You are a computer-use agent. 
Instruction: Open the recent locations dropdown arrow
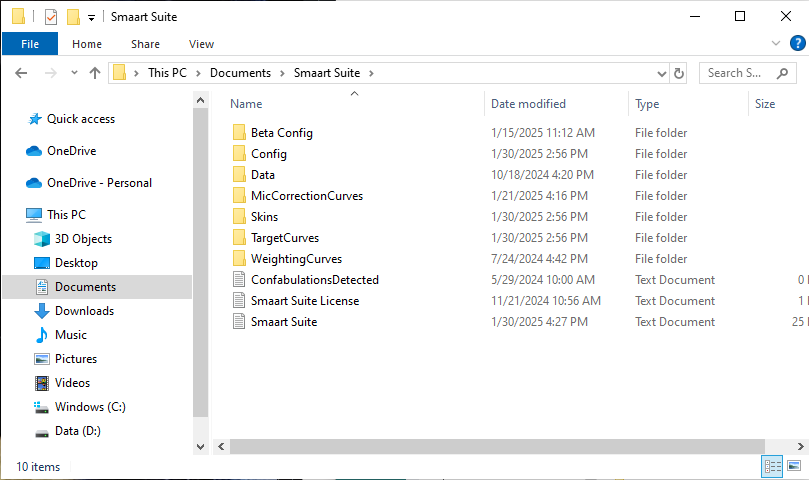(74, 73)
